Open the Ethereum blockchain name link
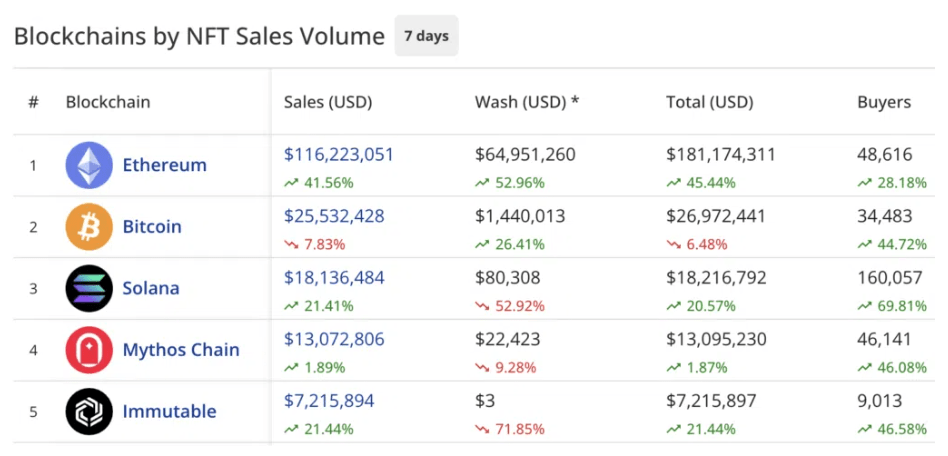 pyautogui.click(x=164, y=165)
